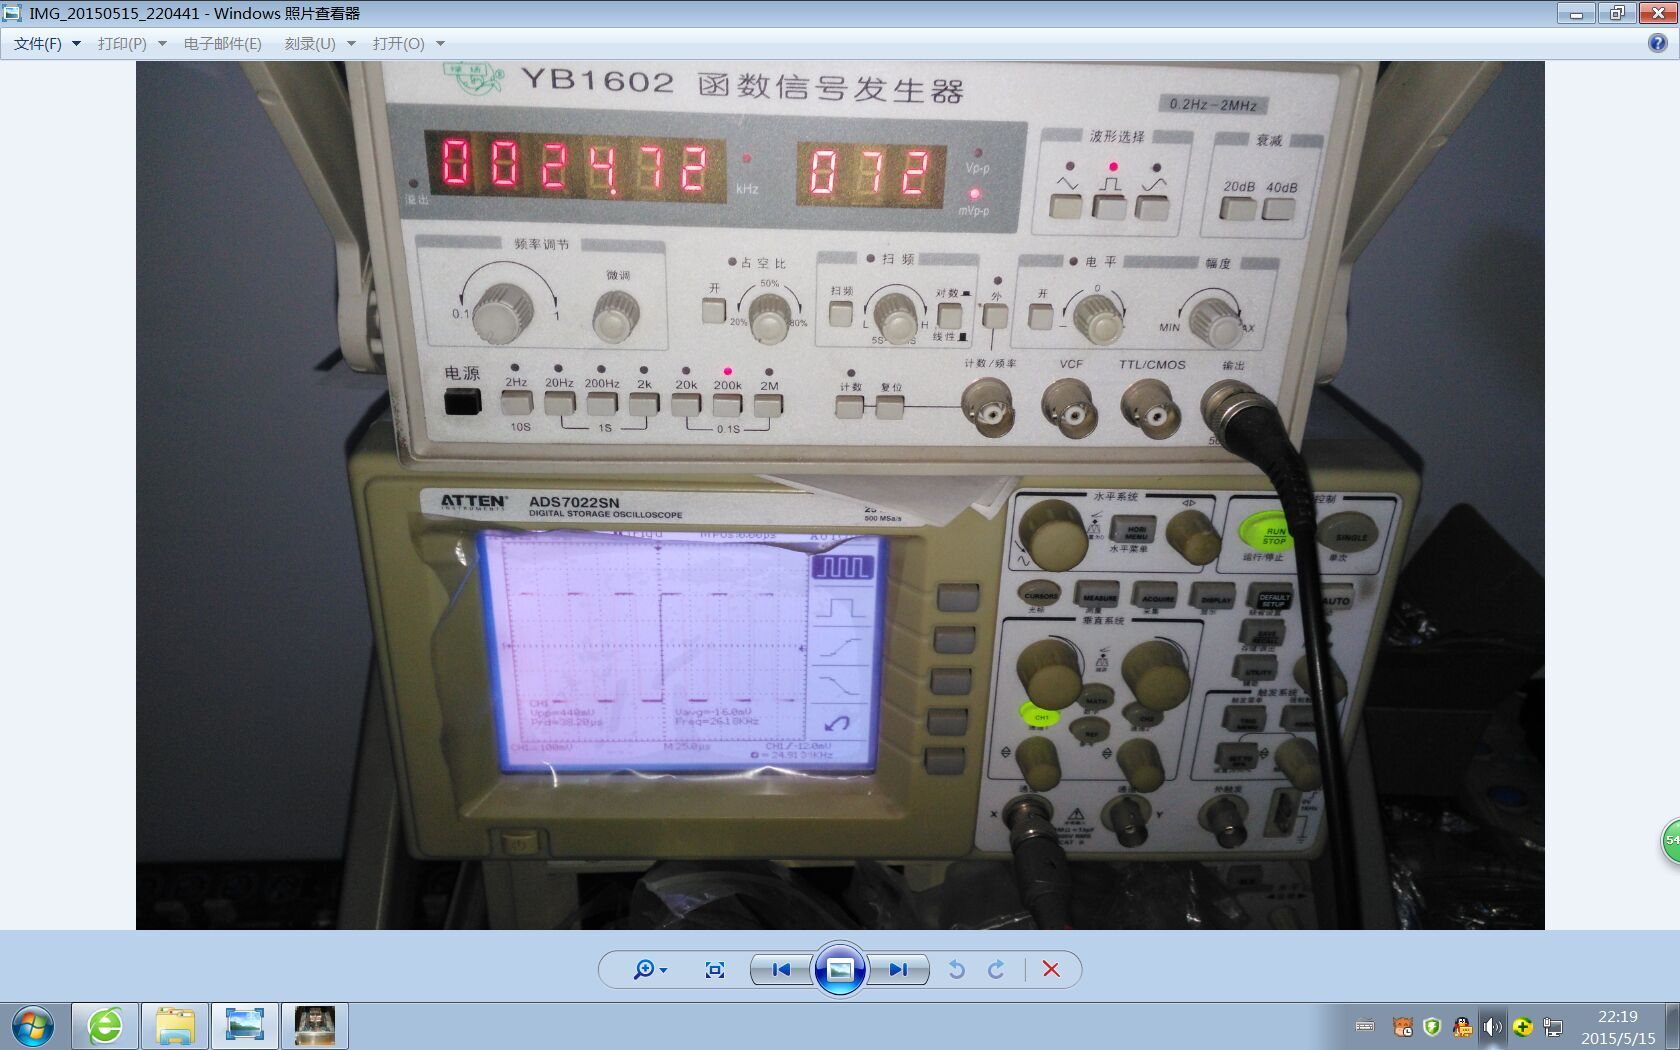This screenshot has width=1680, height=1050.
Task: Close the Photo Viewer window
Action: tap(1656, 13)
